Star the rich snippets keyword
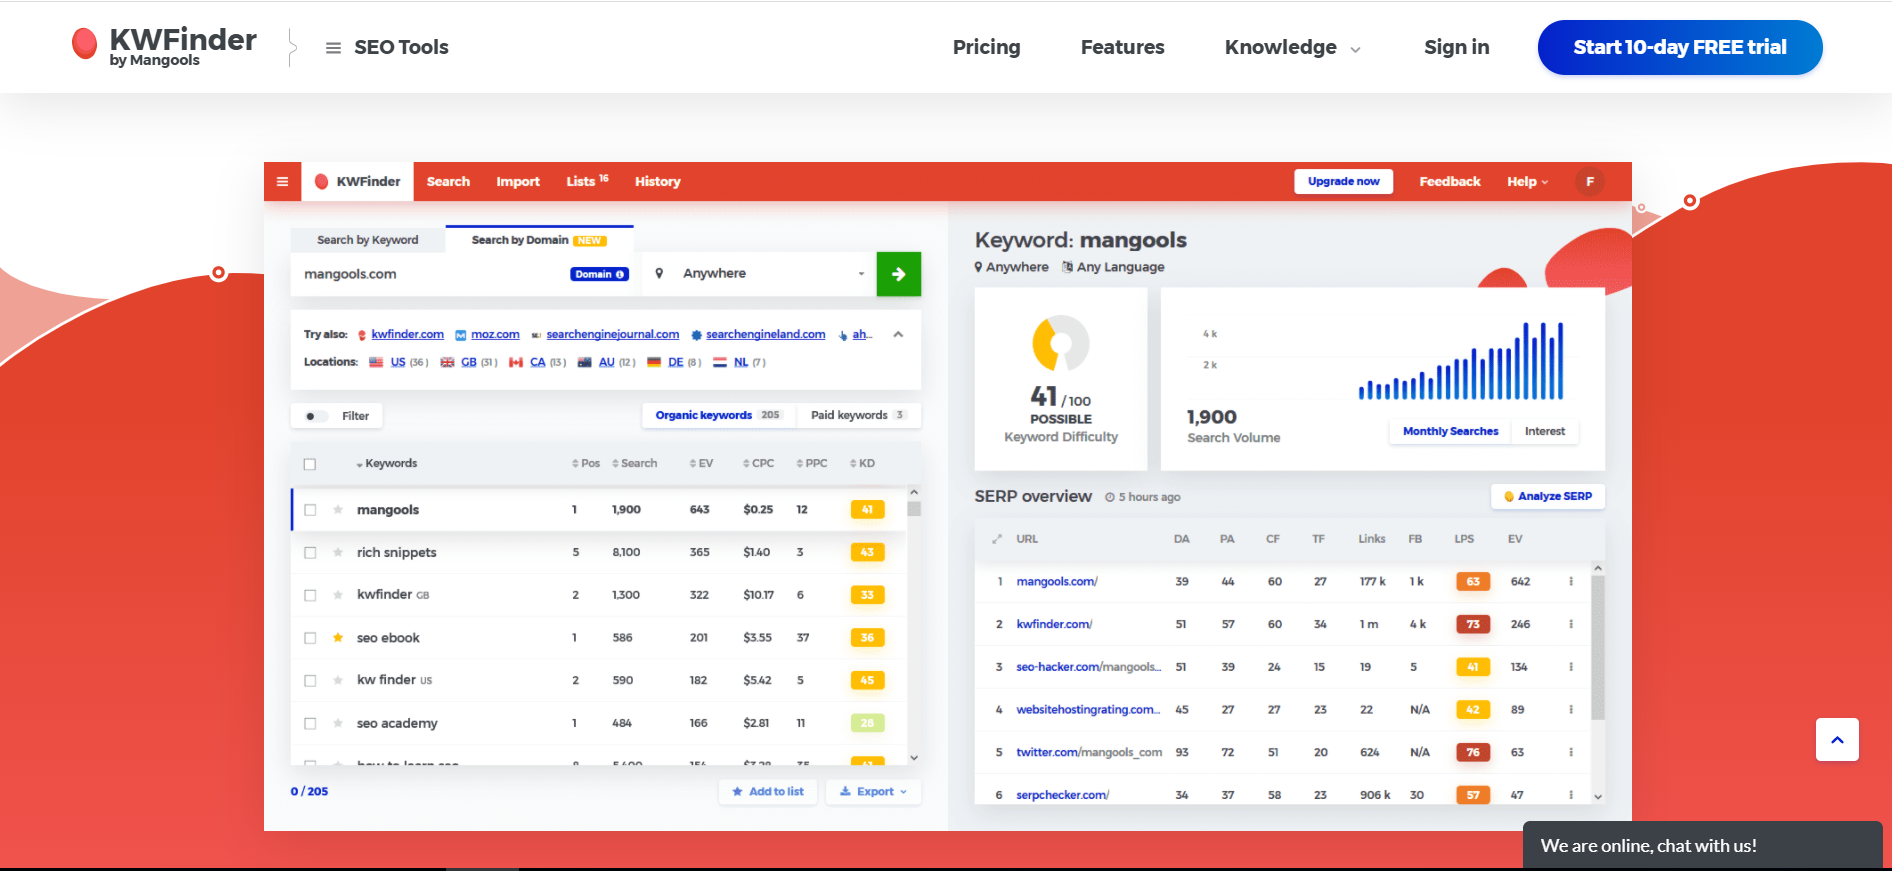The width and height of the screenshot is (1892, 871). [338, 552]
